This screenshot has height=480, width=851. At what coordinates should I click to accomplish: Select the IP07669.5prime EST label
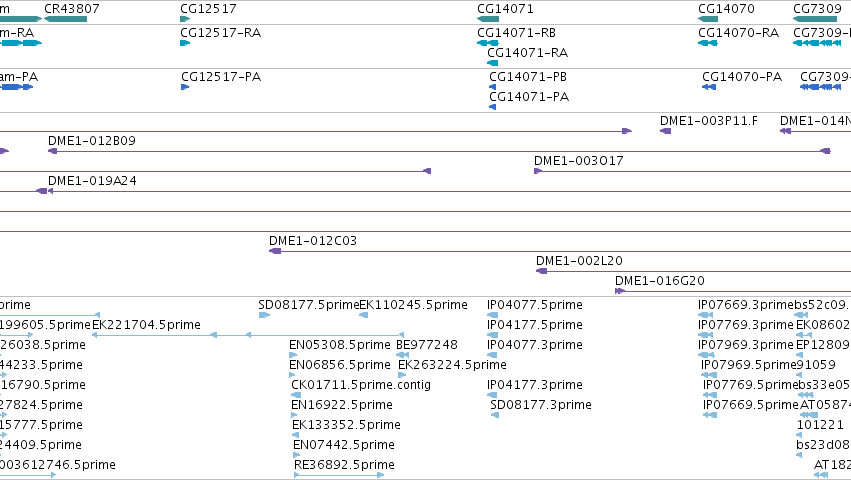pyautogui.click(x=751, y=405)
